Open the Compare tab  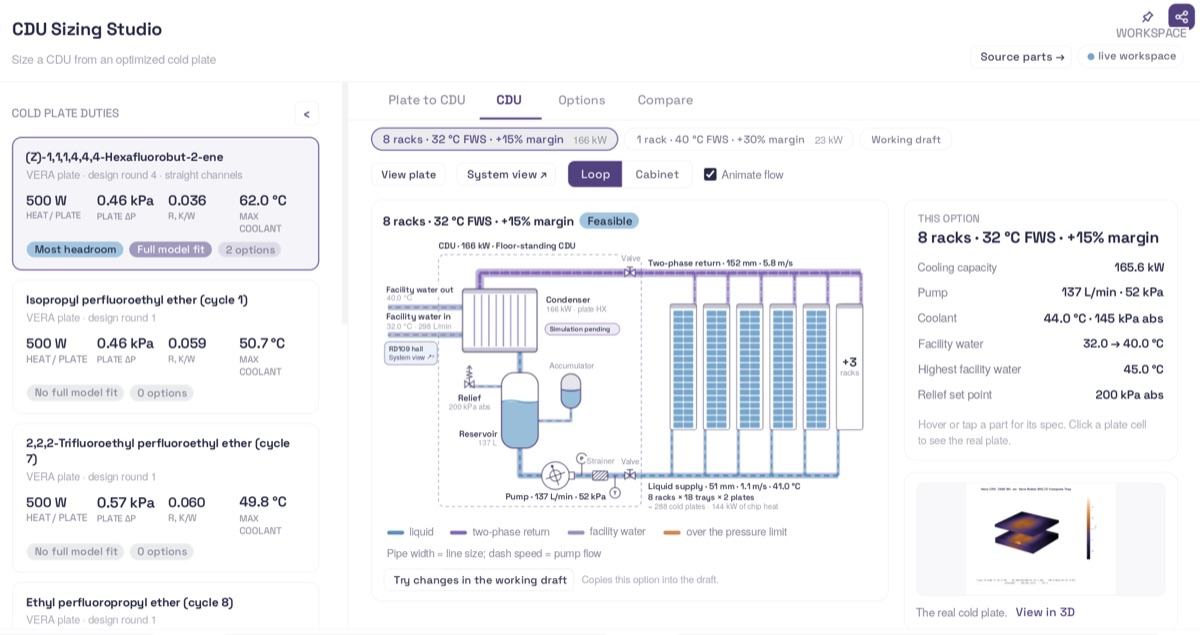tap(665, 100)
